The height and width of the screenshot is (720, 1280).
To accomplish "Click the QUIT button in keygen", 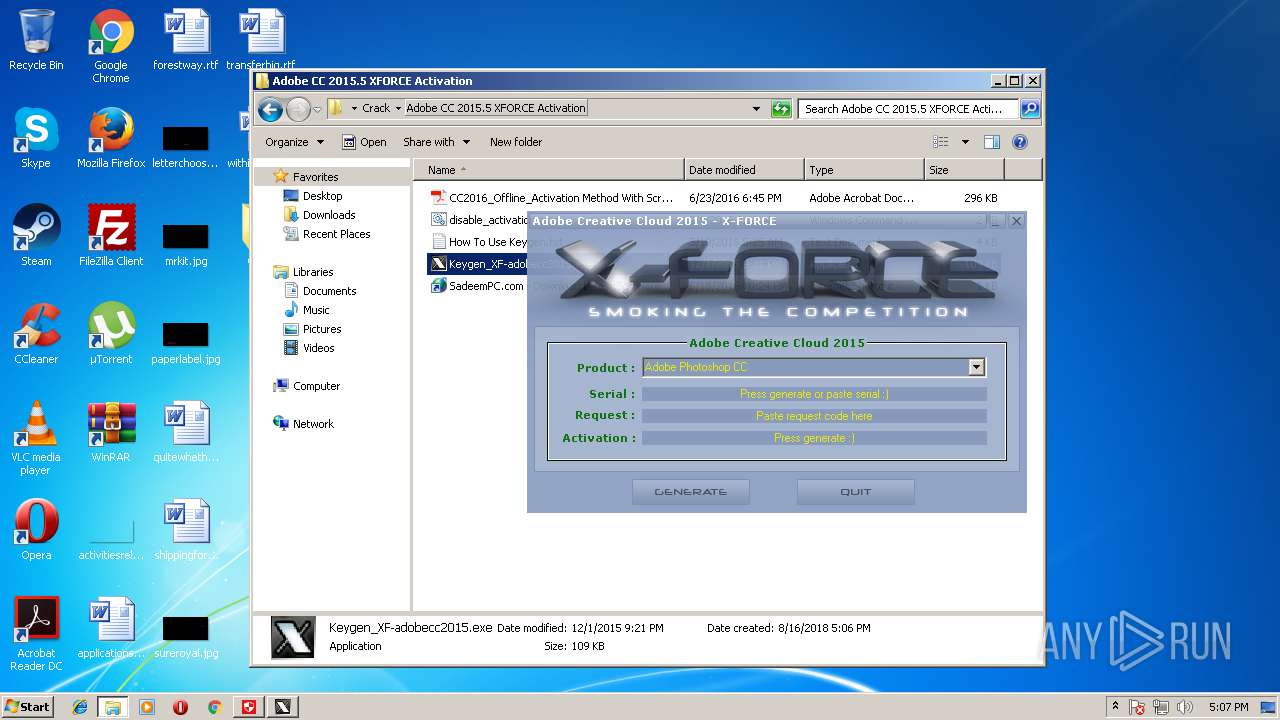I will click(x=855, y=492).
